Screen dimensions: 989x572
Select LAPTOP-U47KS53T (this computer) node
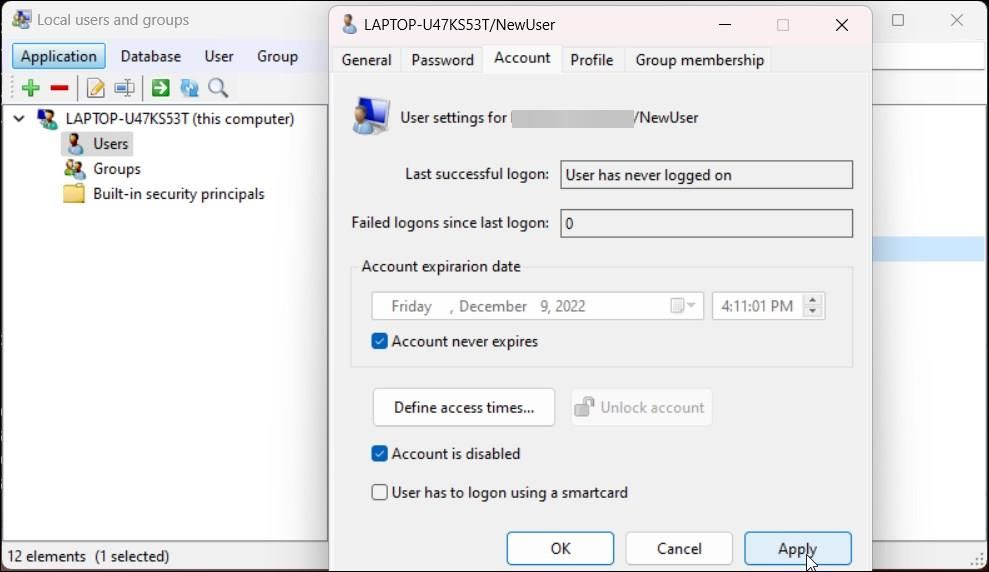(x=180, y=119)
